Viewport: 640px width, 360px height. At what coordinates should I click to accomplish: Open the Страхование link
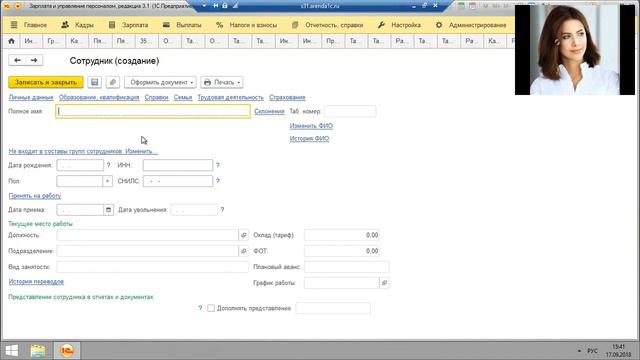click(x=287, y=98)
